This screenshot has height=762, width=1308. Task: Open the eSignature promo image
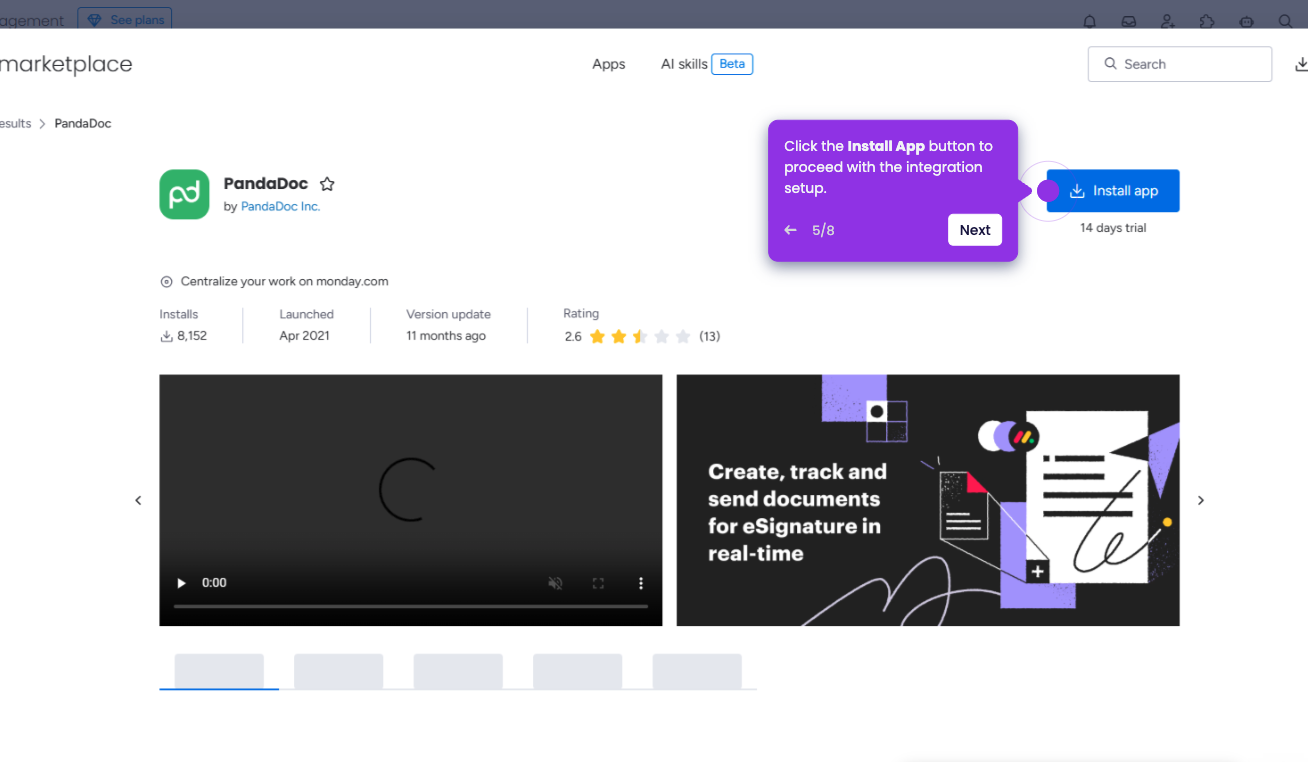(x=928, y=500)
